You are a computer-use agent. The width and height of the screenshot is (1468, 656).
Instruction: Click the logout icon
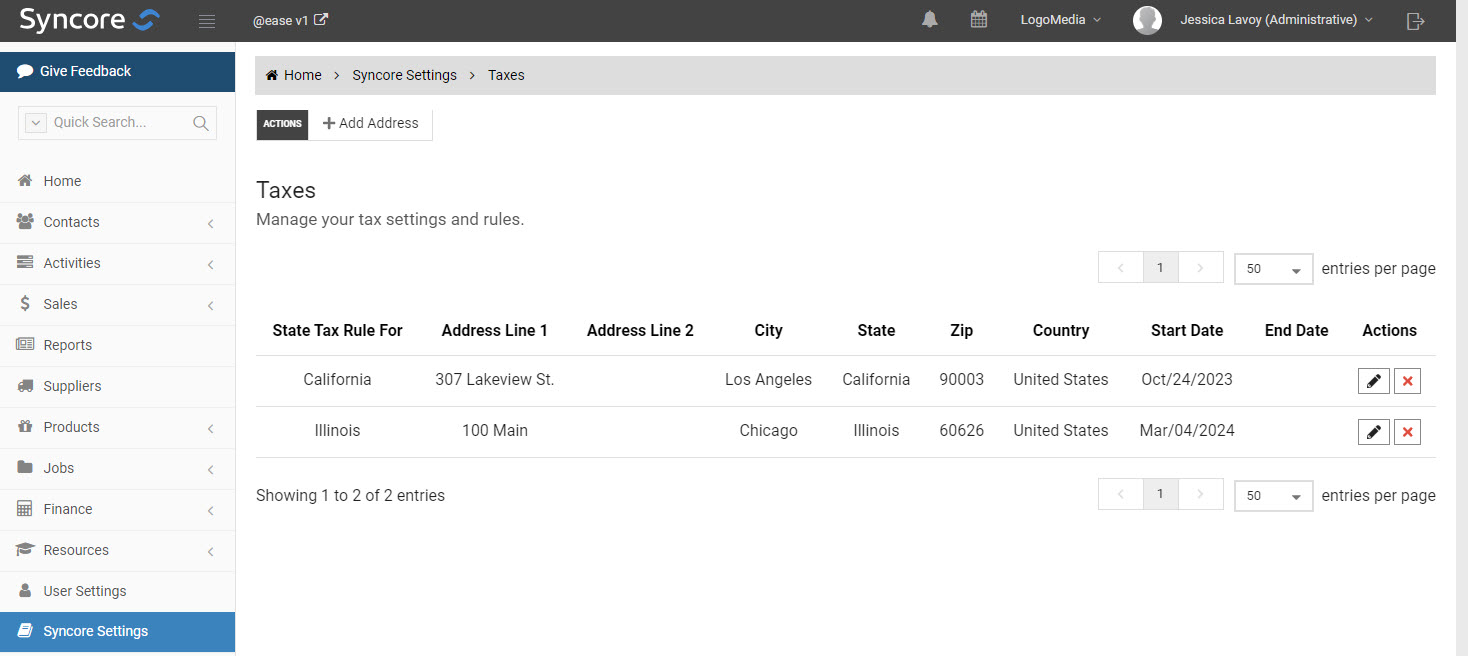(x=1415, y=21)
